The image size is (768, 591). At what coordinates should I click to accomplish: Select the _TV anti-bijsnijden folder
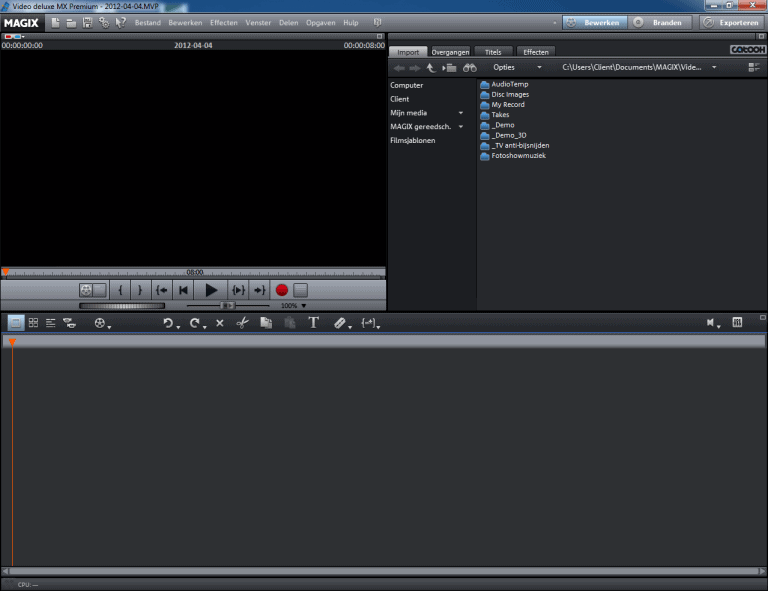[x=515, y=145]
